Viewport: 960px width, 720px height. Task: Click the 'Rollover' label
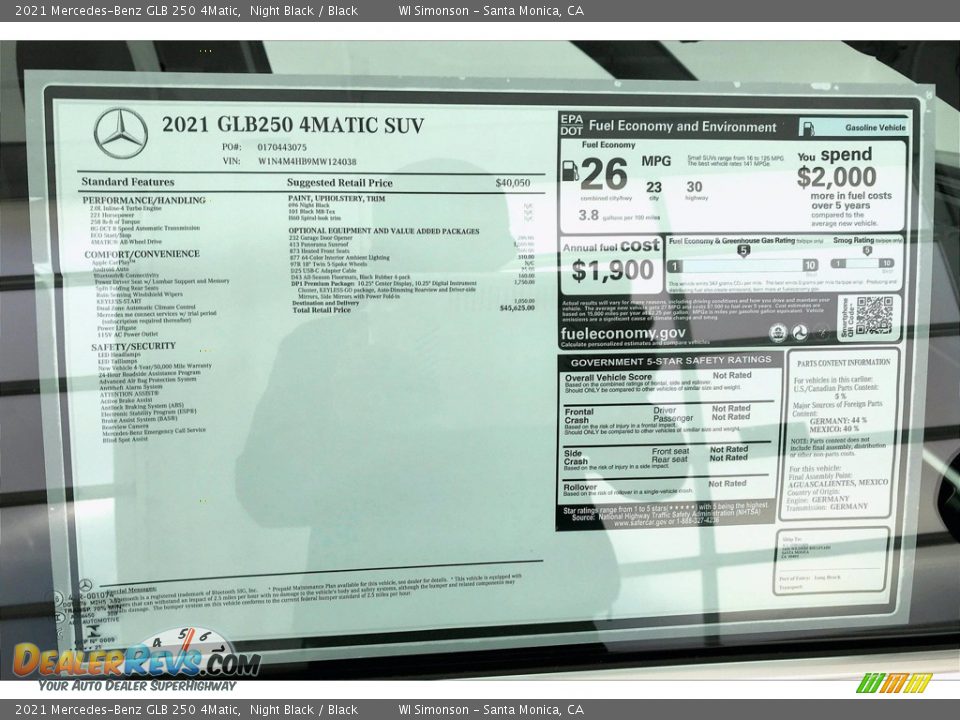pos(580,487)
